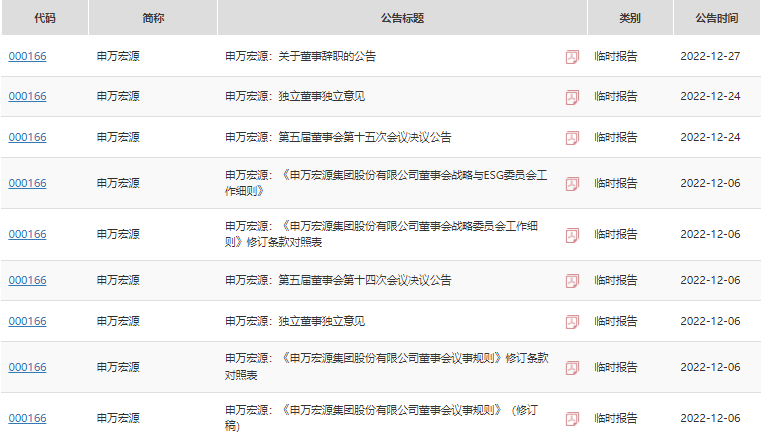Click code 000166 in 2022-12-24 独立董事独立意见 row
This screenshot has width=761, height=443.
tap(28, 97)
